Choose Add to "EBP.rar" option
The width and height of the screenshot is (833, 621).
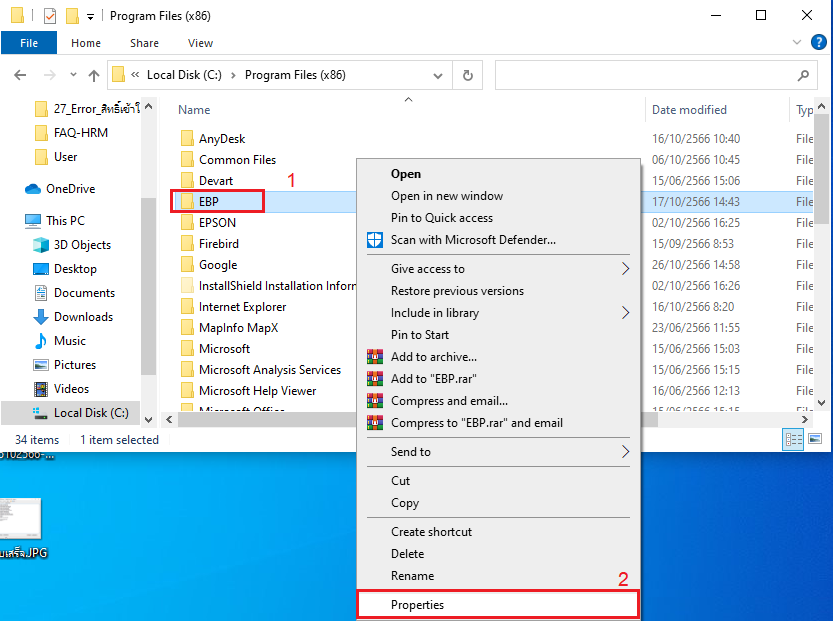(436, 379)
